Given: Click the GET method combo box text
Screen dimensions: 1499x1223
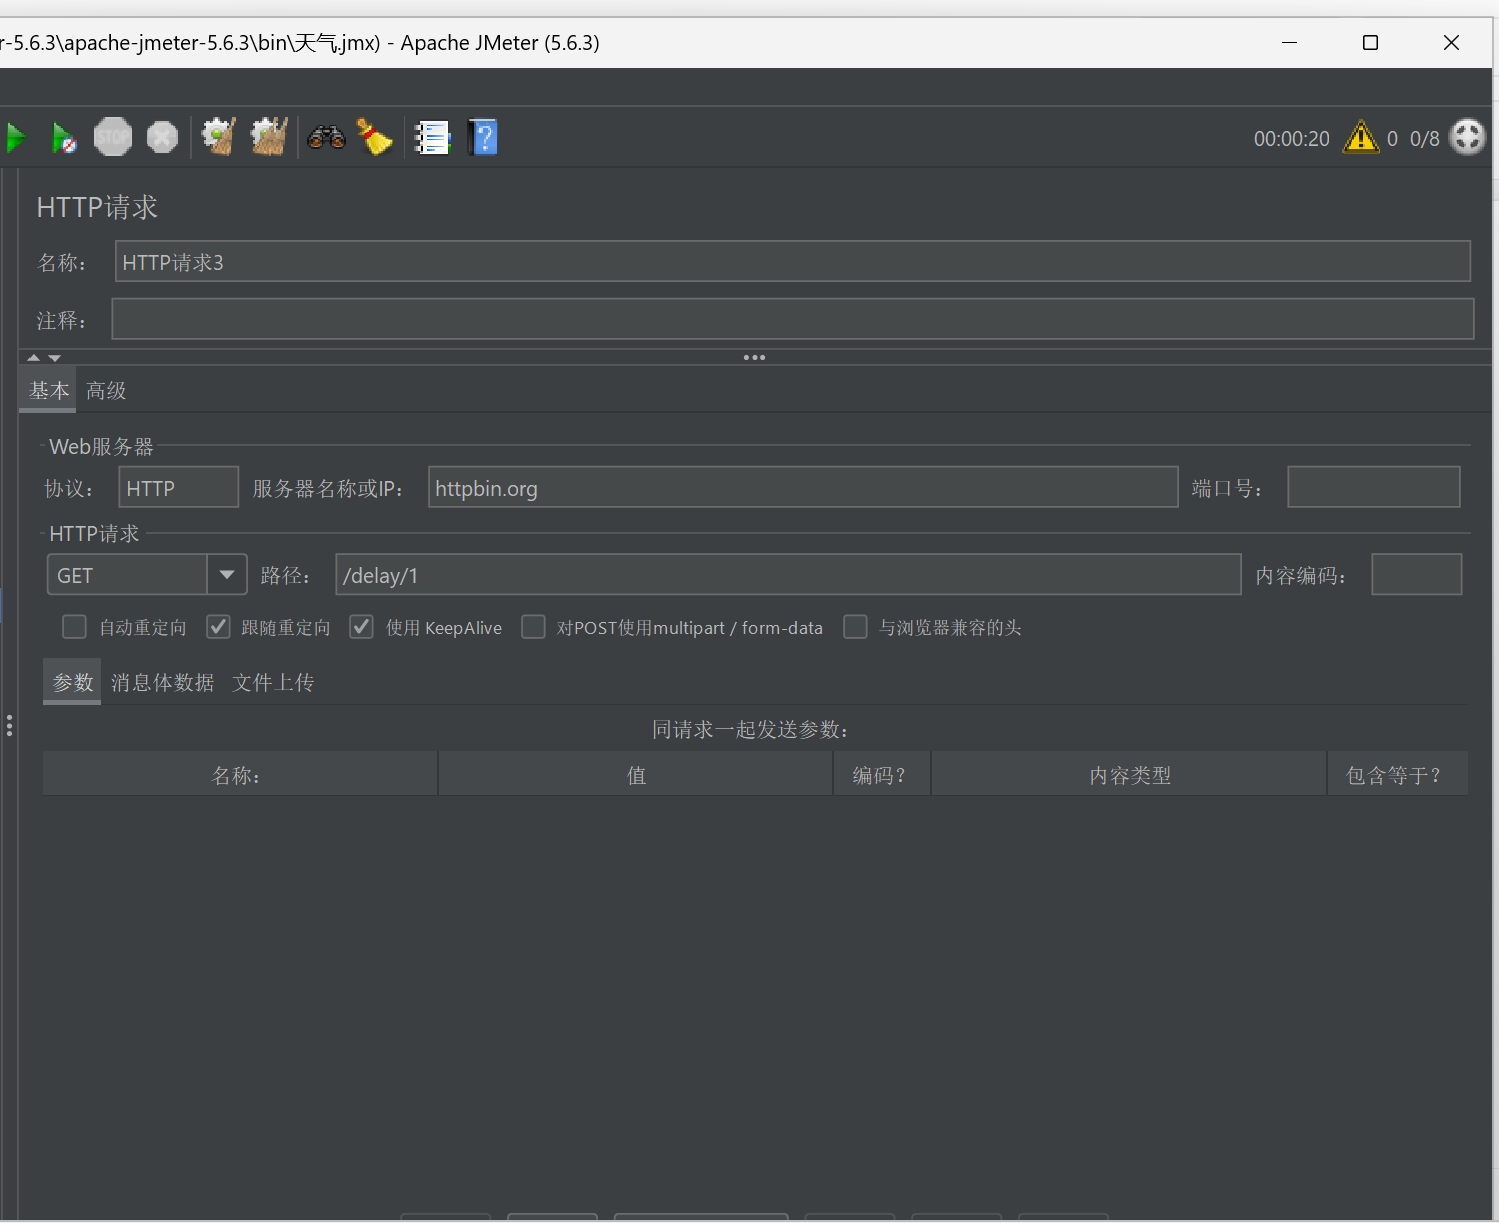Looking at the screenshot, I should 127,575.
